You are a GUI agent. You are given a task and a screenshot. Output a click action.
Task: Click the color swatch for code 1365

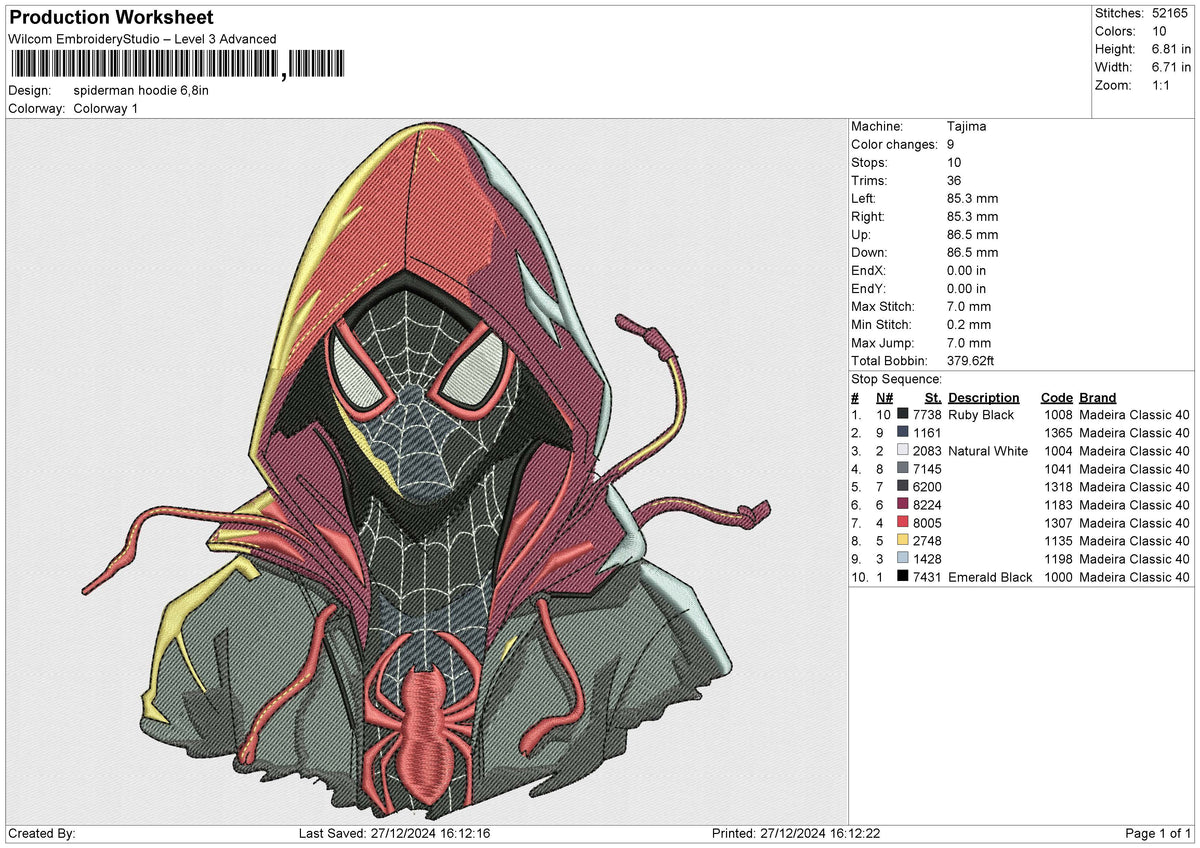(903, 433)
